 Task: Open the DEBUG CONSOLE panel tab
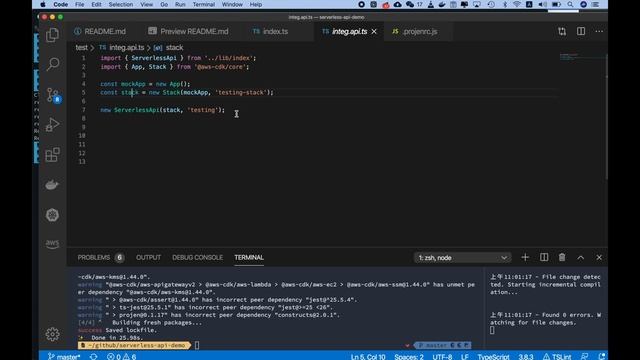coord(198,258)
